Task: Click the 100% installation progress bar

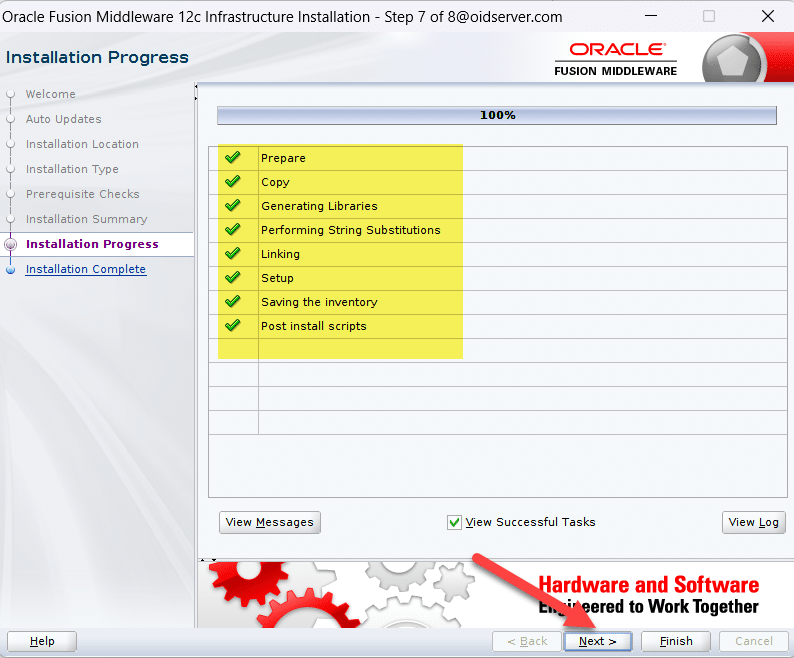Action: click(497, 115)
